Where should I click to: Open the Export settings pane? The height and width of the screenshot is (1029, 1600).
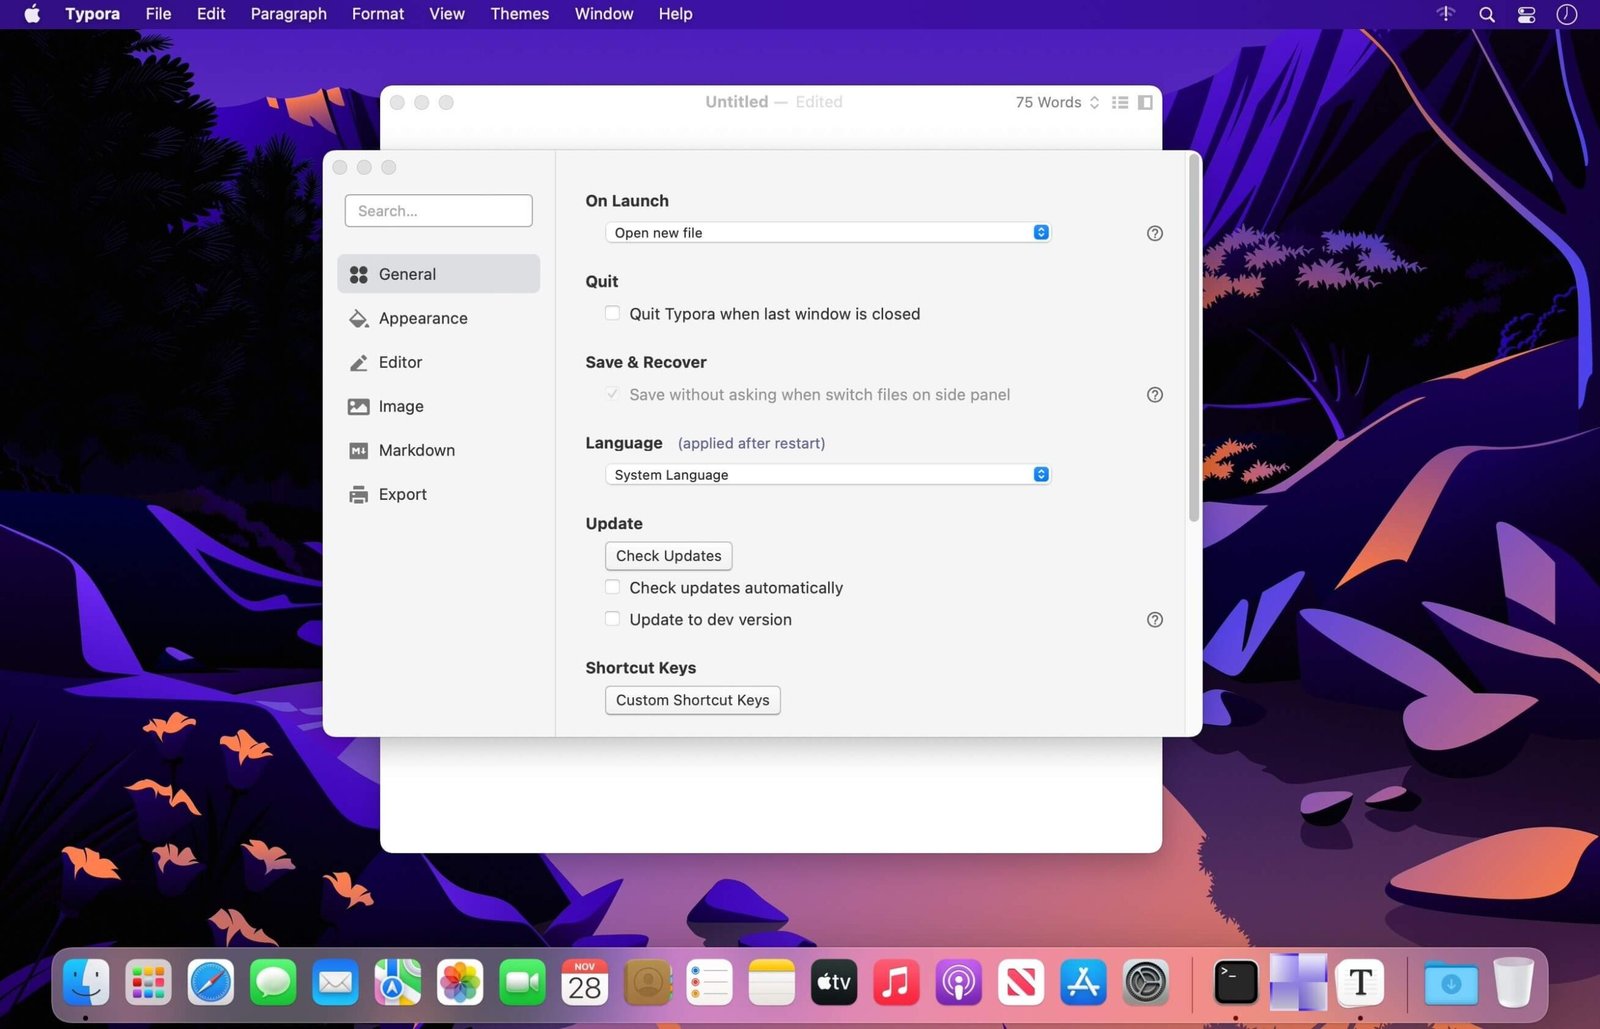[402, 494]
